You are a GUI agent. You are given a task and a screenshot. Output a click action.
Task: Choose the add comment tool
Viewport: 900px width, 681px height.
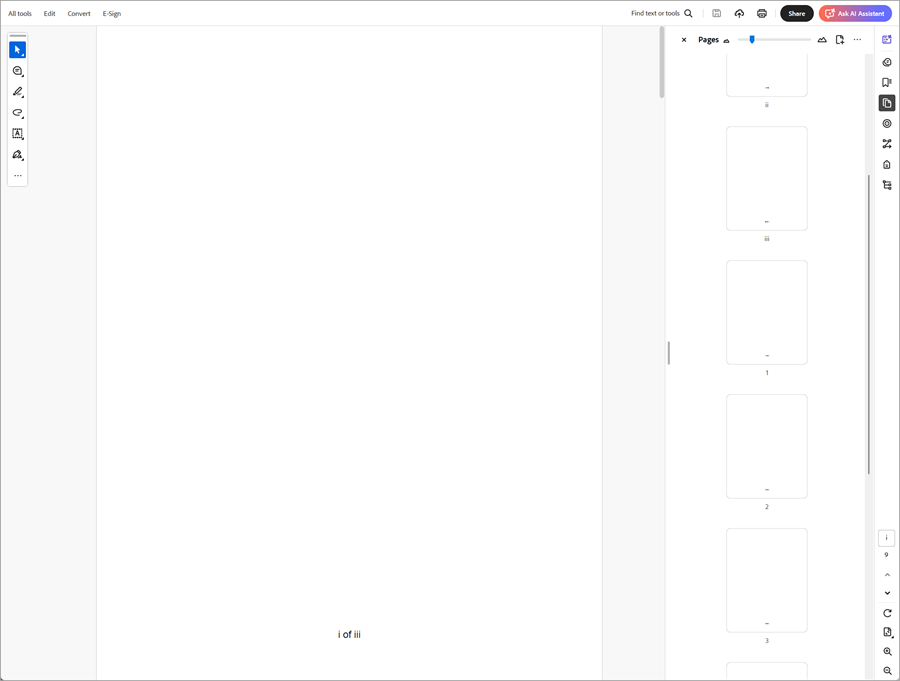[x=17, y=71]
